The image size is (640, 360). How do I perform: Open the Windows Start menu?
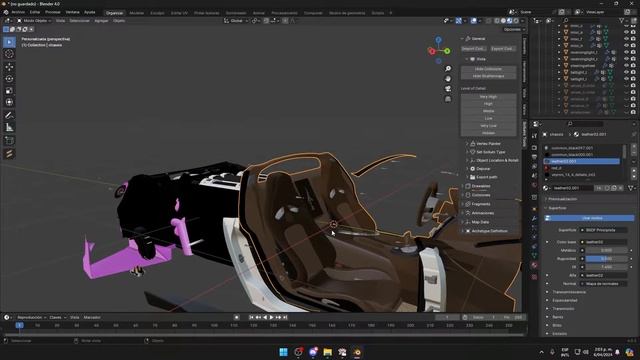pos(283,352)
